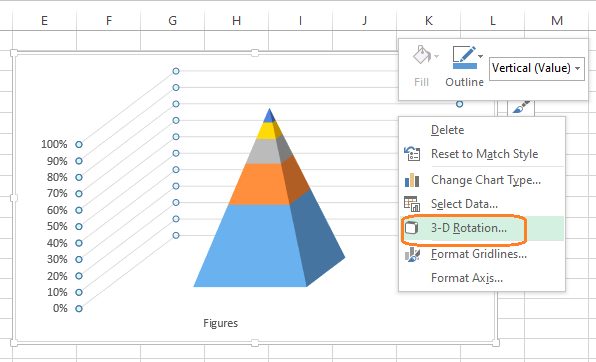Choose Delete from the context menu
The image size is (596, 362).
pos(447,130)
